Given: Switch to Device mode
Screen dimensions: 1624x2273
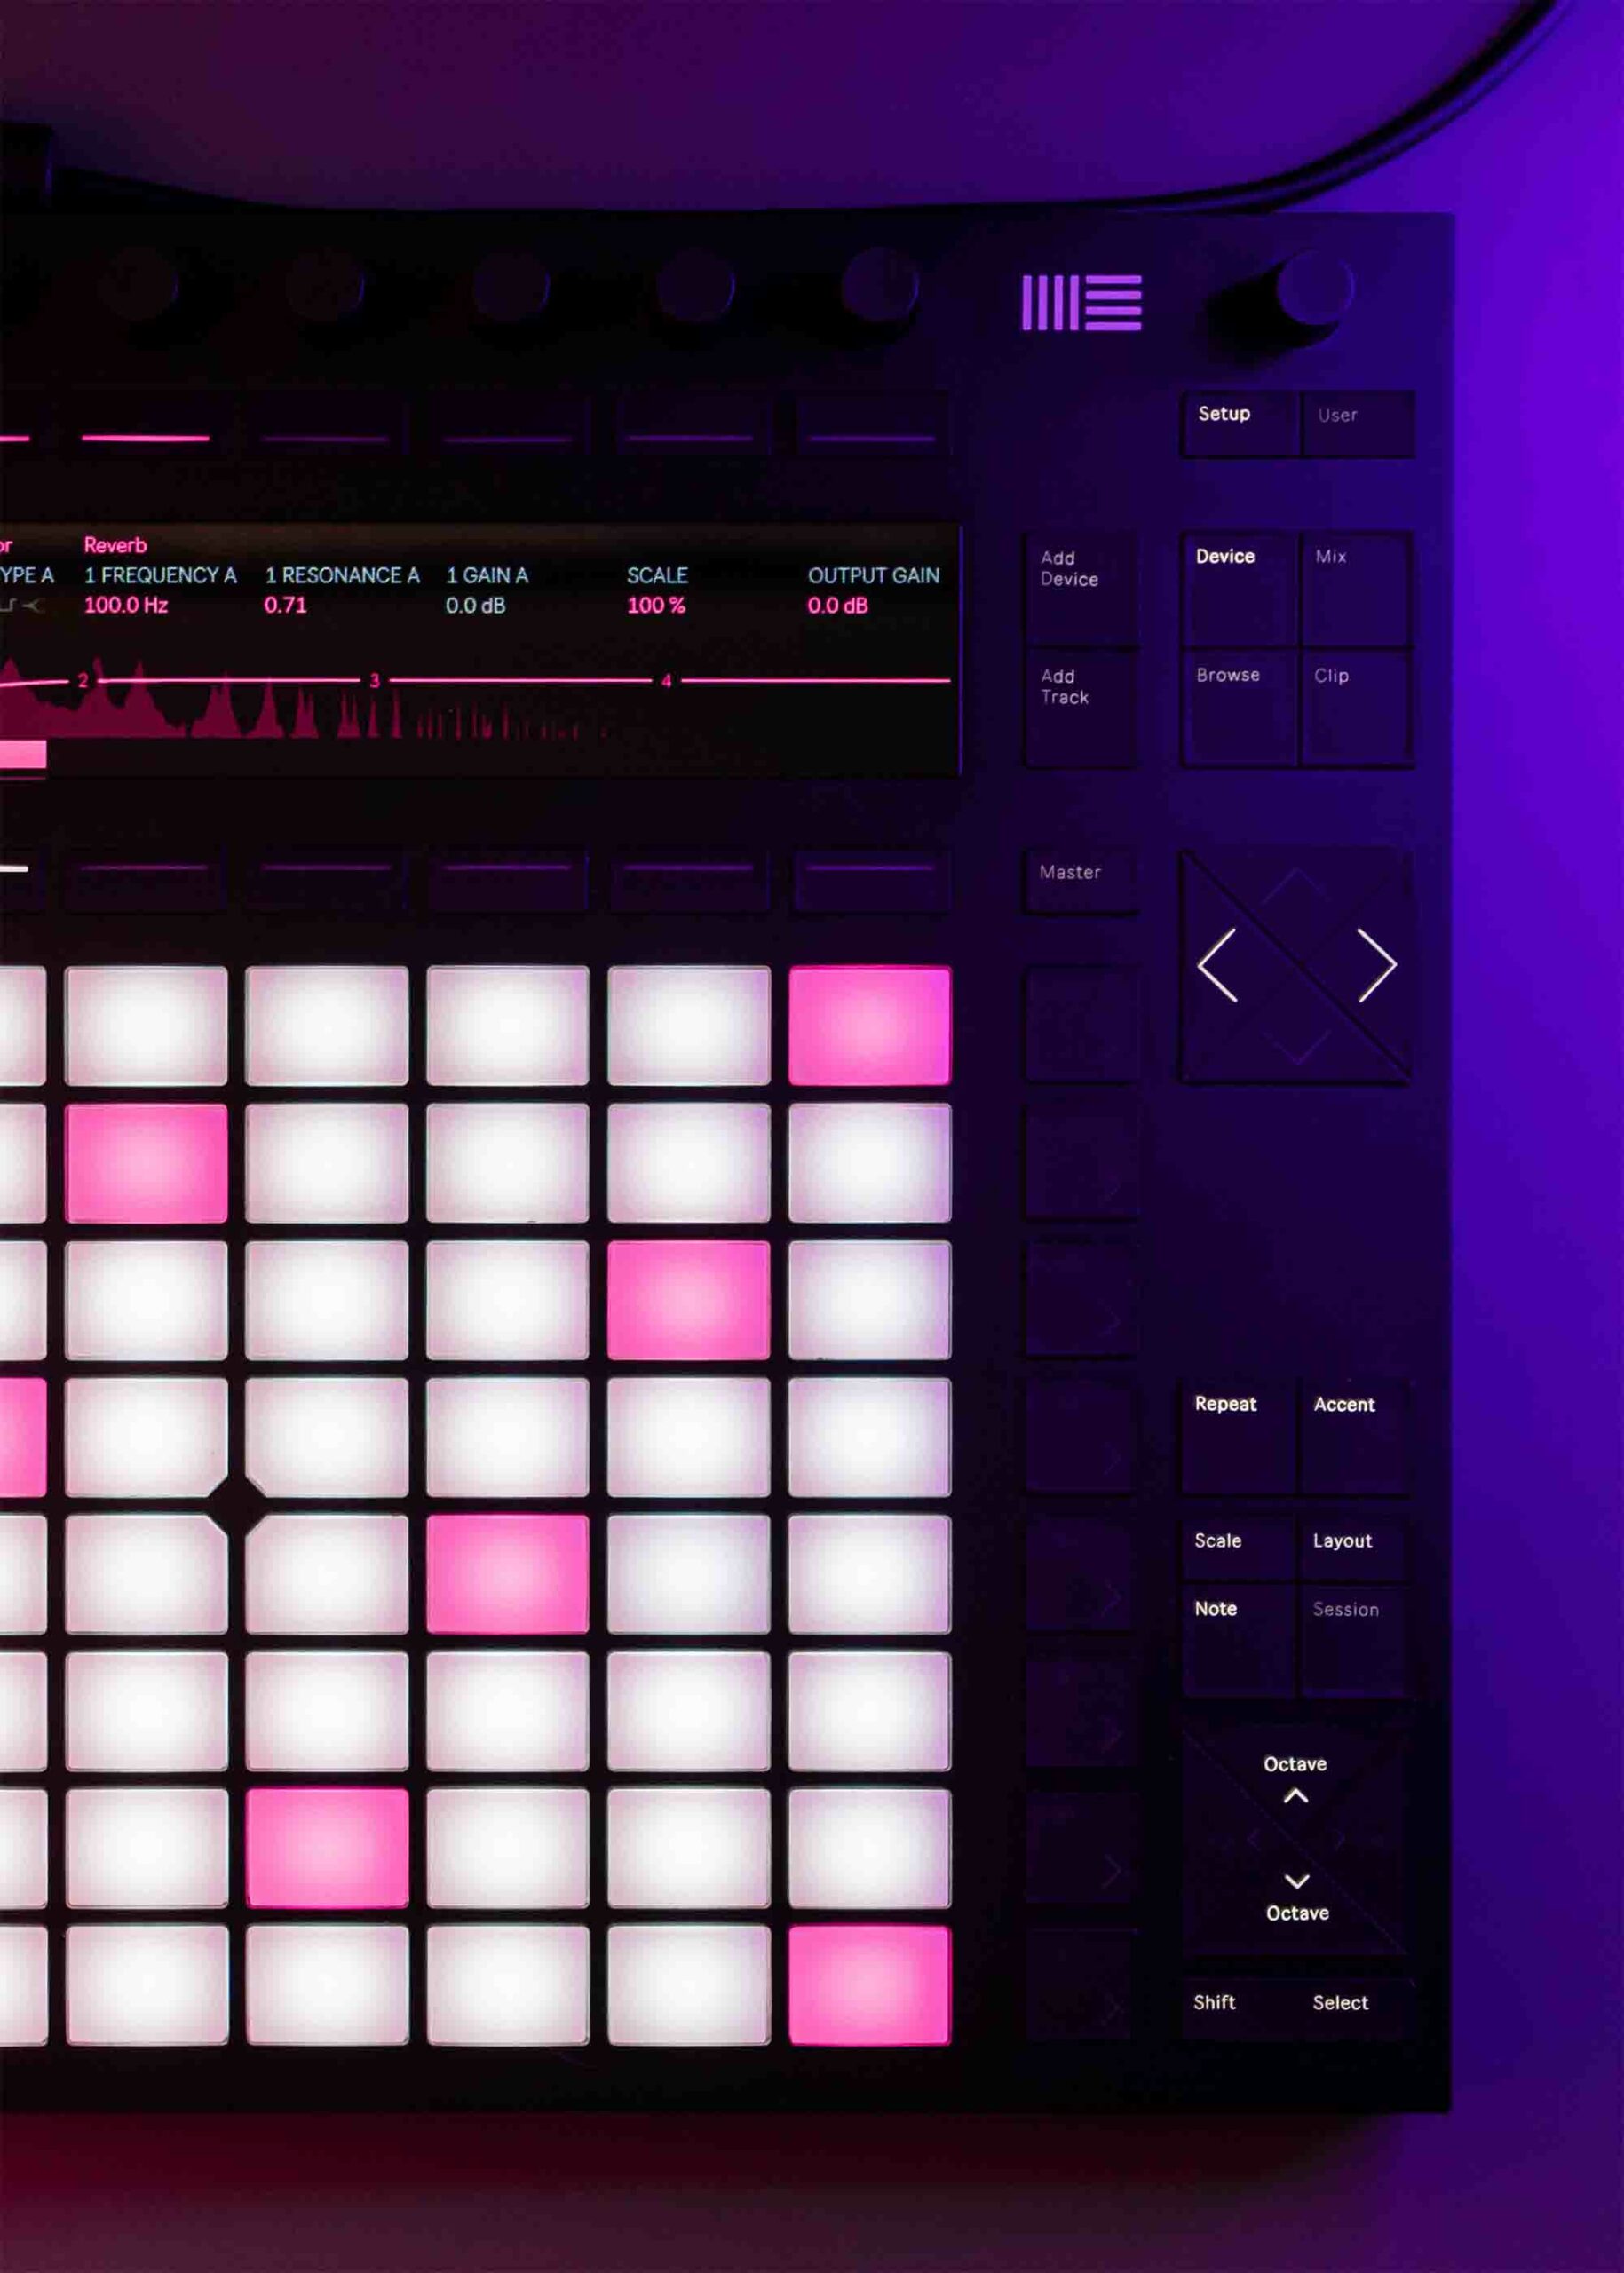Looking at the screenshot, I should tap(1238, 587).
